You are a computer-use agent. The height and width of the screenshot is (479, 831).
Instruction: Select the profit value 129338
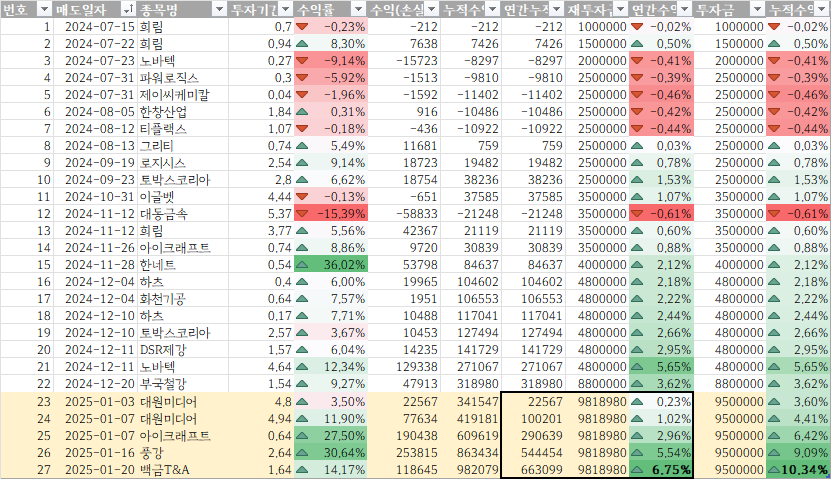coord(404,367)
